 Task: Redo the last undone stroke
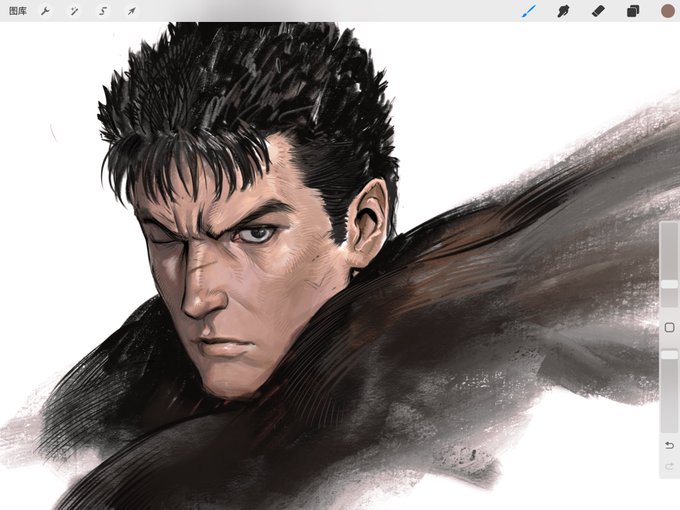point(669,466)
